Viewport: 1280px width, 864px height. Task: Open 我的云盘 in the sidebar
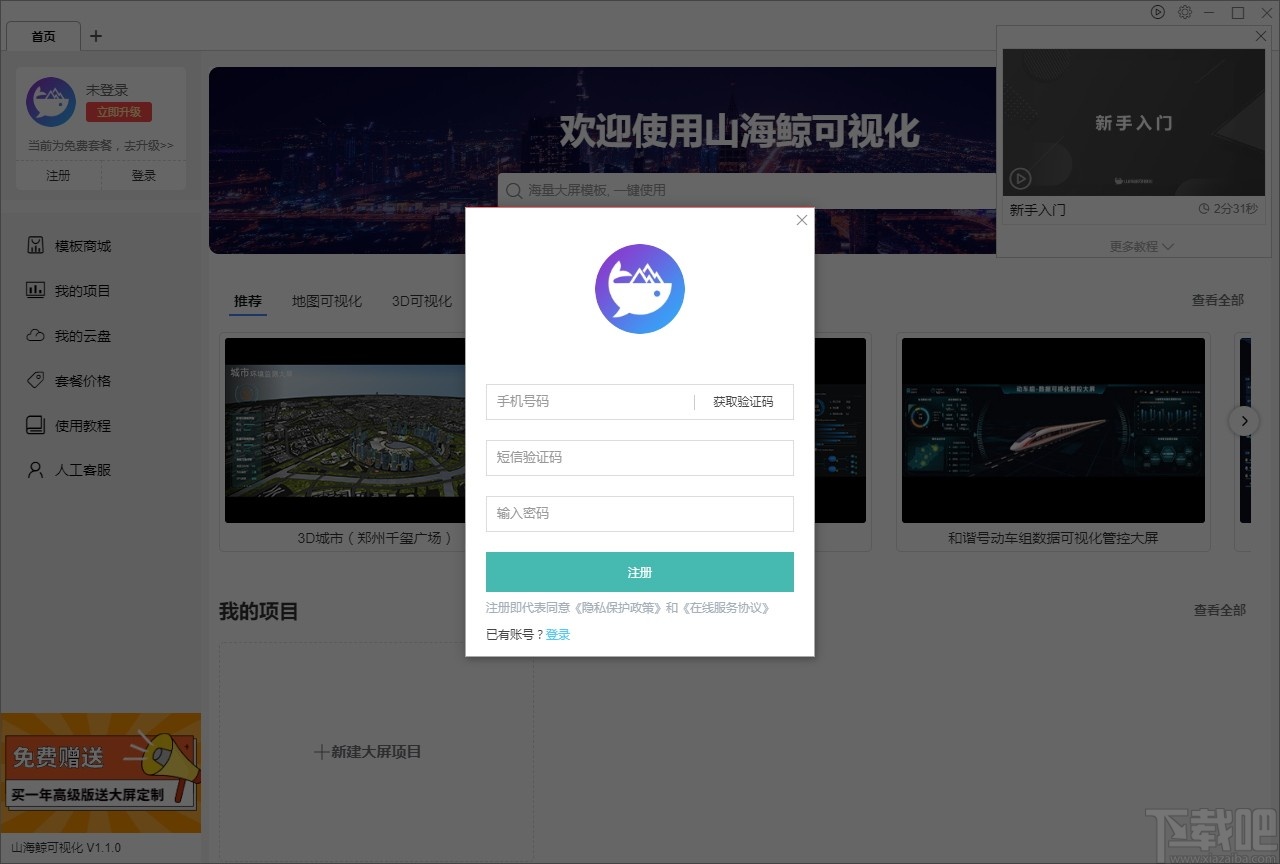pyautogui.click(x=83, y=336)
